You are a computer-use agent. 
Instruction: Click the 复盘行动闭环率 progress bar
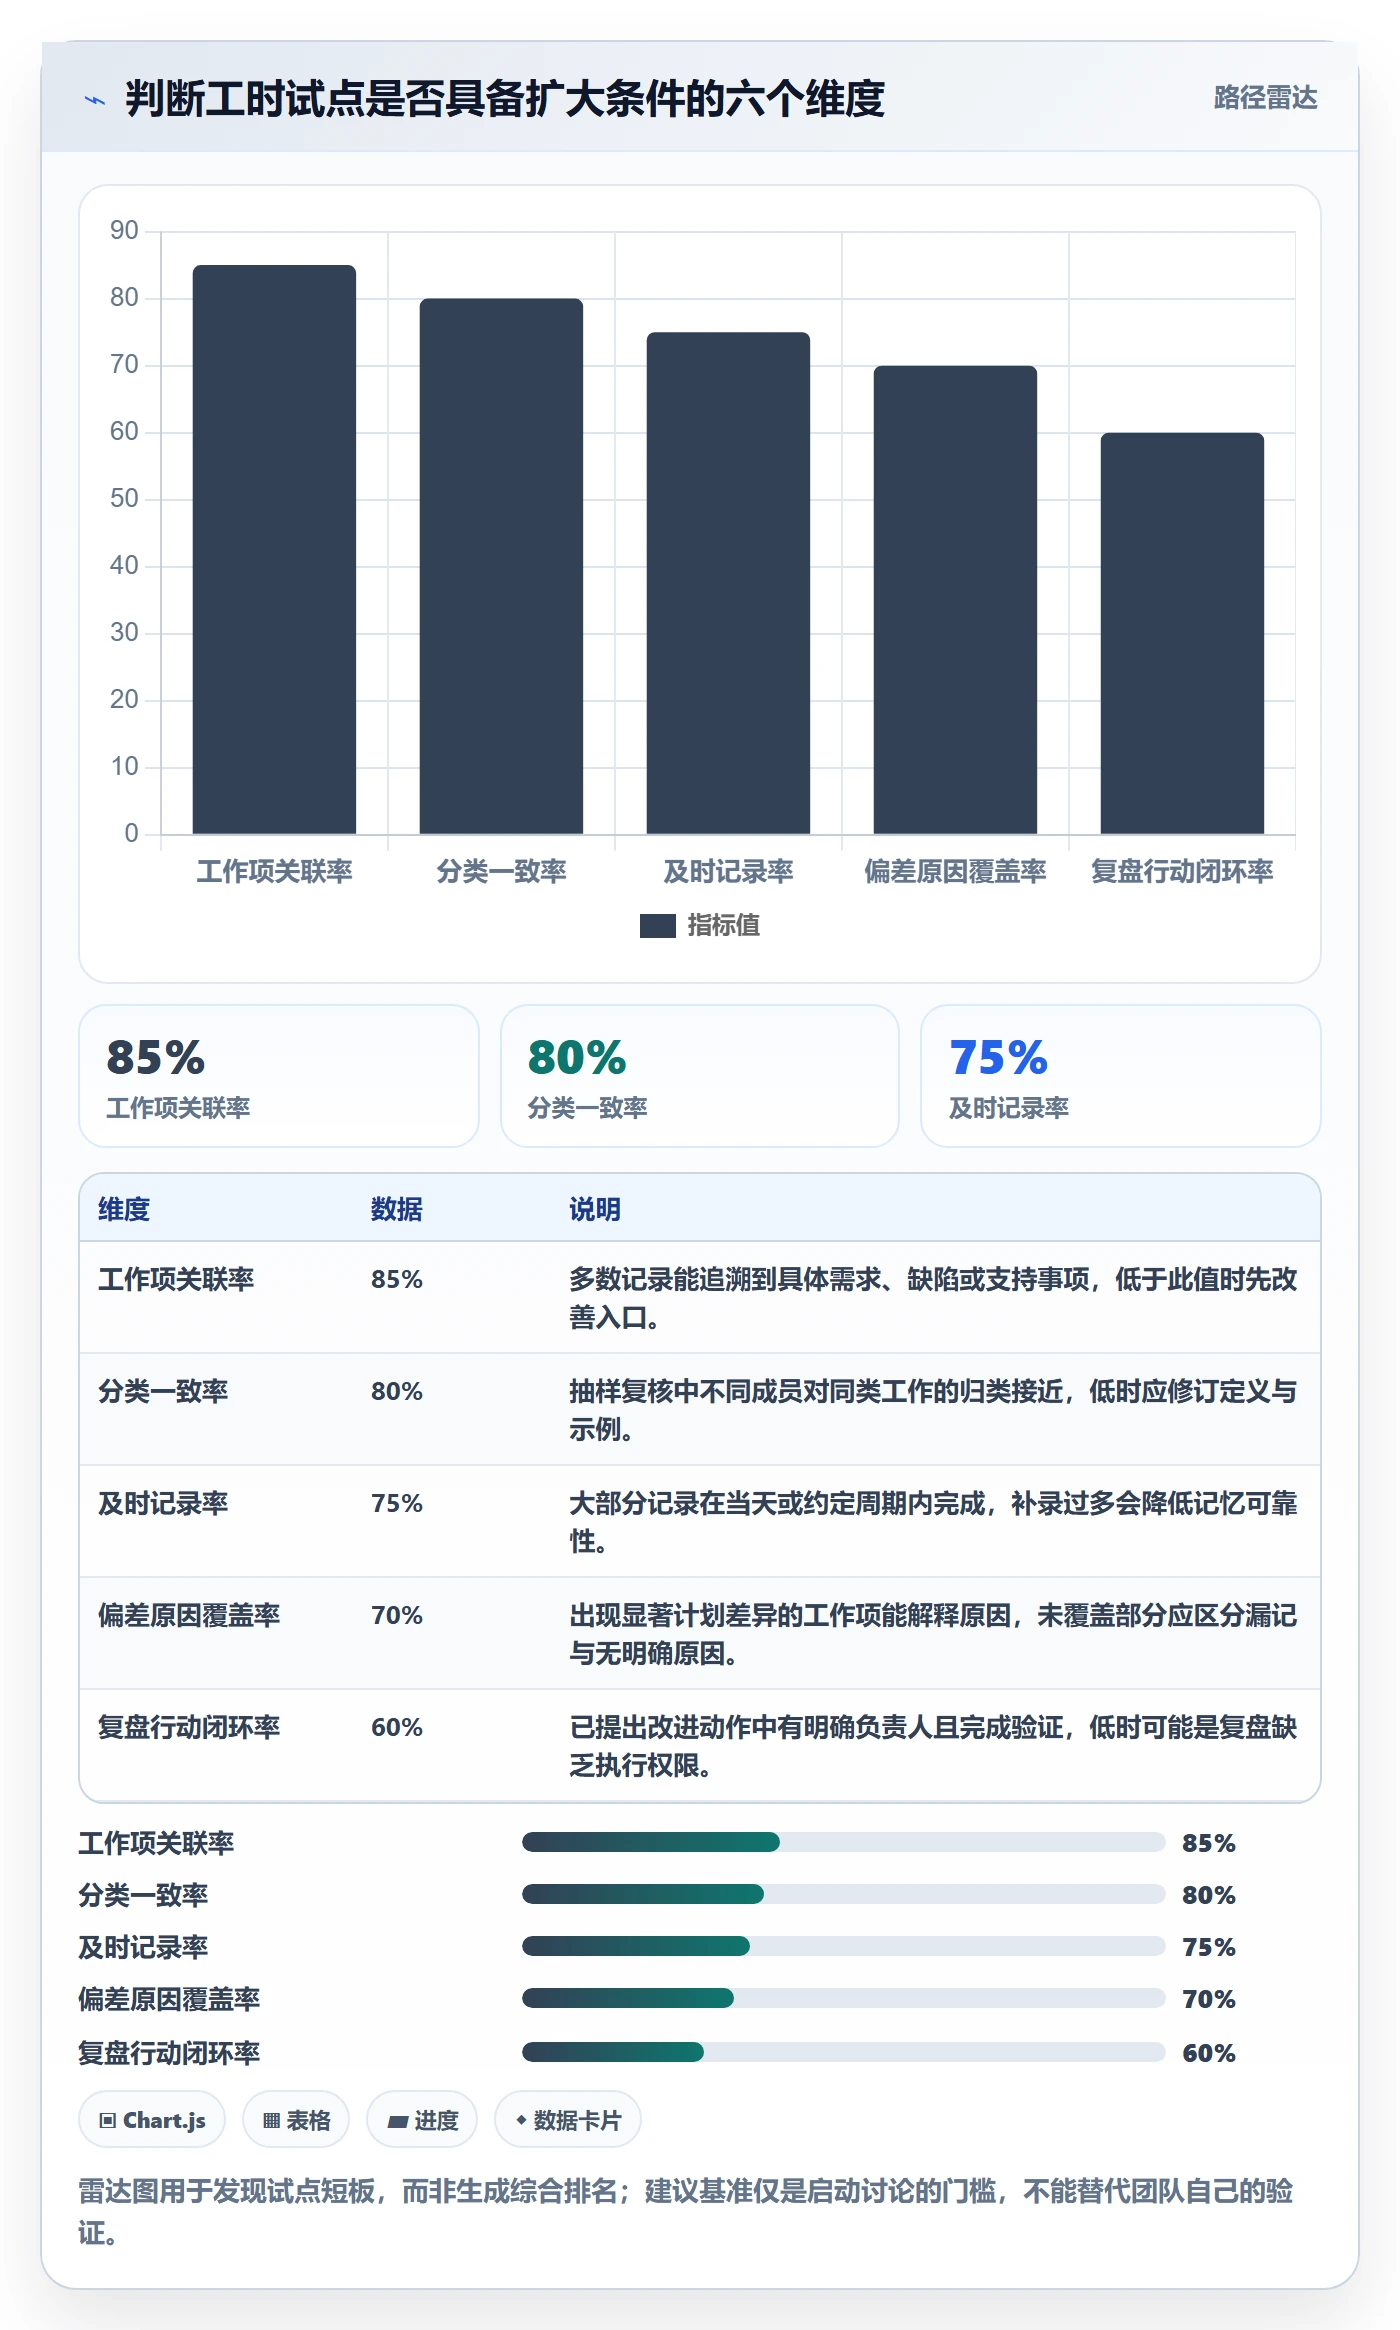844,2052
